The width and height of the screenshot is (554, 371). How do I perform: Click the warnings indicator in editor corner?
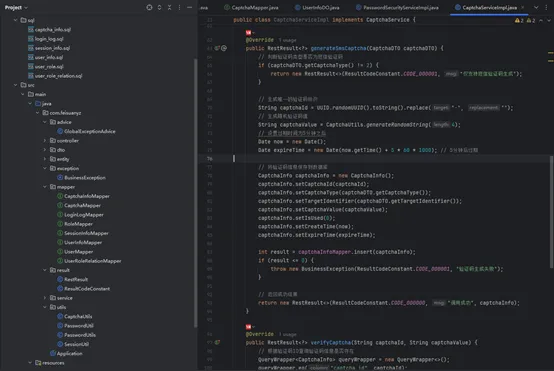(525, 20)
